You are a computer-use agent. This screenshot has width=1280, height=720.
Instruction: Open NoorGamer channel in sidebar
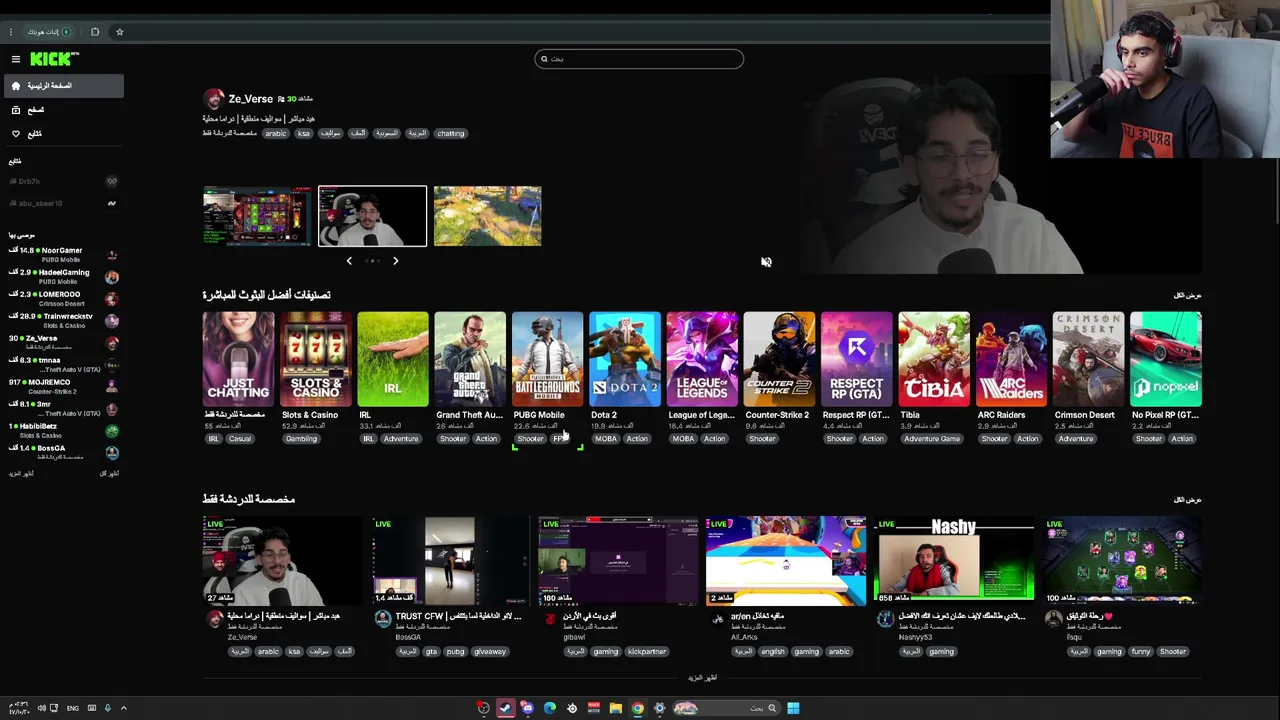[x=62, y=255]
